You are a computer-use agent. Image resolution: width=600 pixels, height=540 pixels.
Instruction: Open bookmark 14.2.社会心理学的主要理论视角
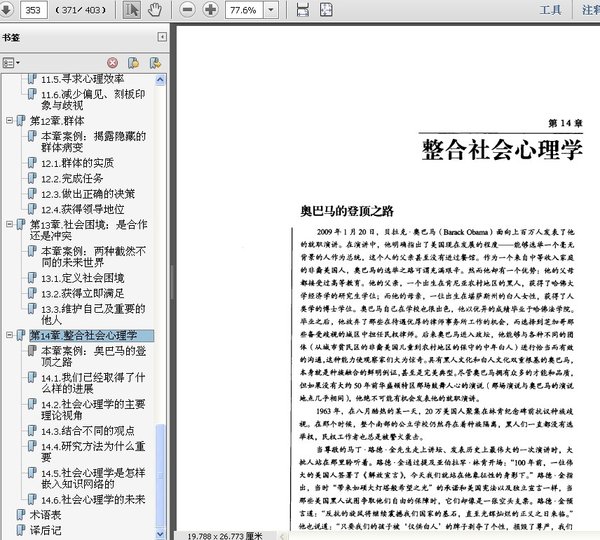pos(93,410)
